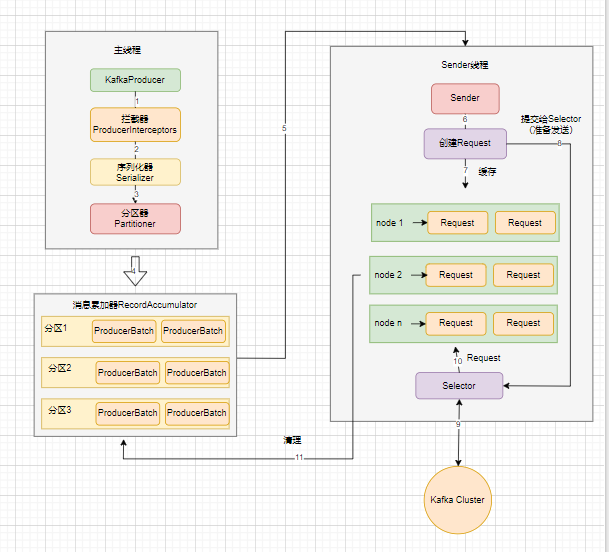Select the right Request box in node 1 row
This screenshot has height=552, width=609.
[525, 223]
